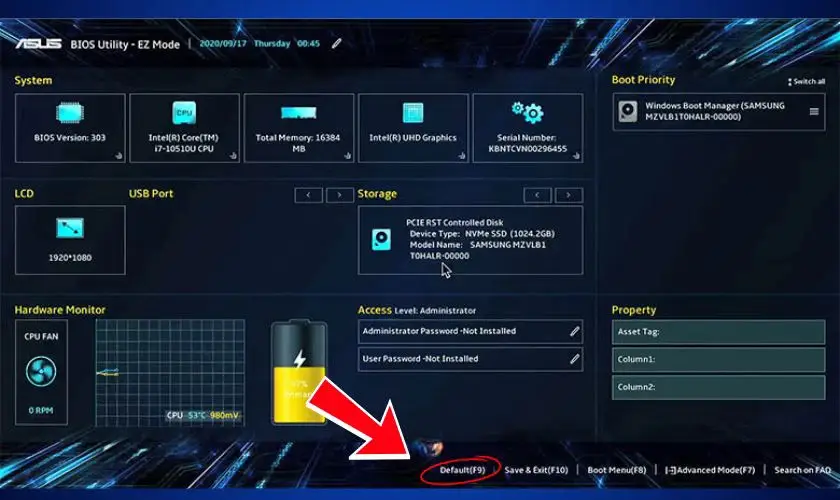Select the Windows Boot Manager boot entry
The image size is (840, 500).
[x=718, y=111]
